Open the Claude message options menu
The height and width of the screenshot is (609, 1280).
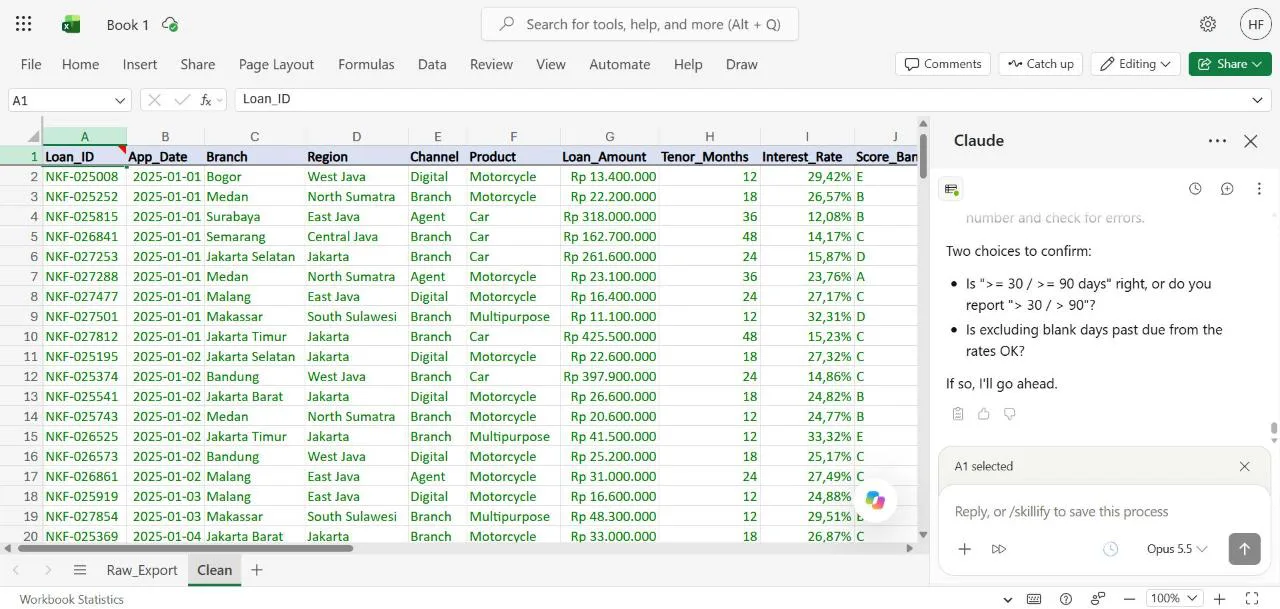coord(1259,189)
